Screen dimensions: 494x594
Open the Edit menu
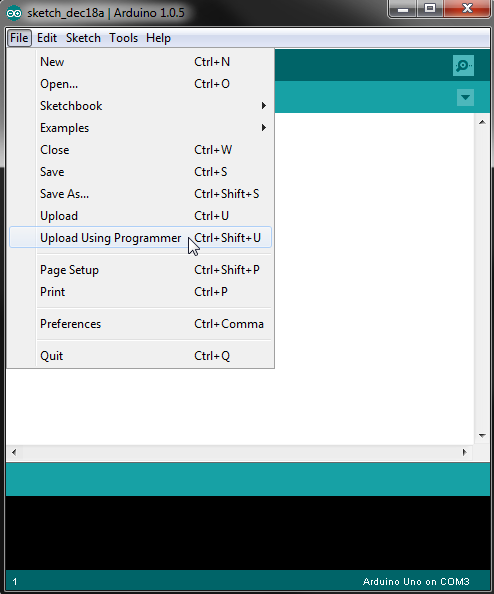coord(47,38)
